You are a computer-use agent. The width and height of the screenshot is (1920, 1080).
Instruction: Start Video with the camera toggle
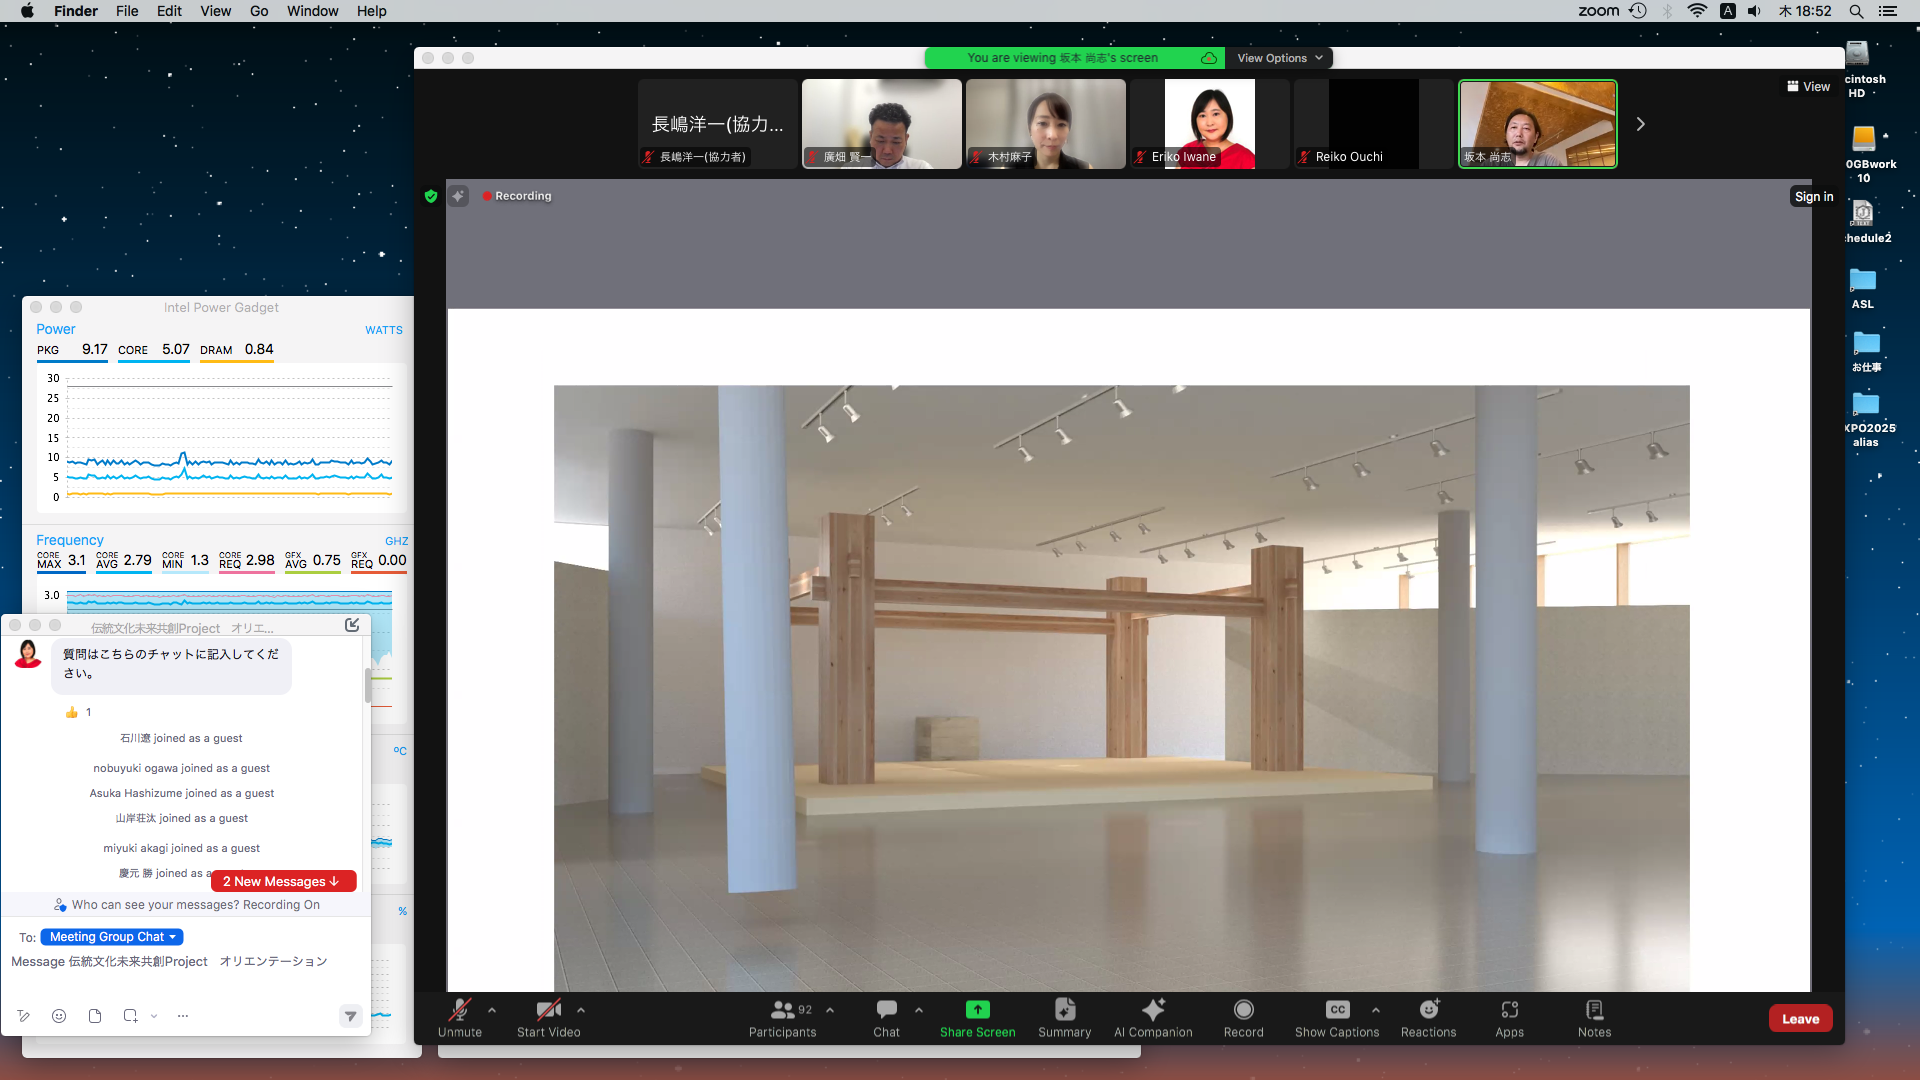(548, 1017)
